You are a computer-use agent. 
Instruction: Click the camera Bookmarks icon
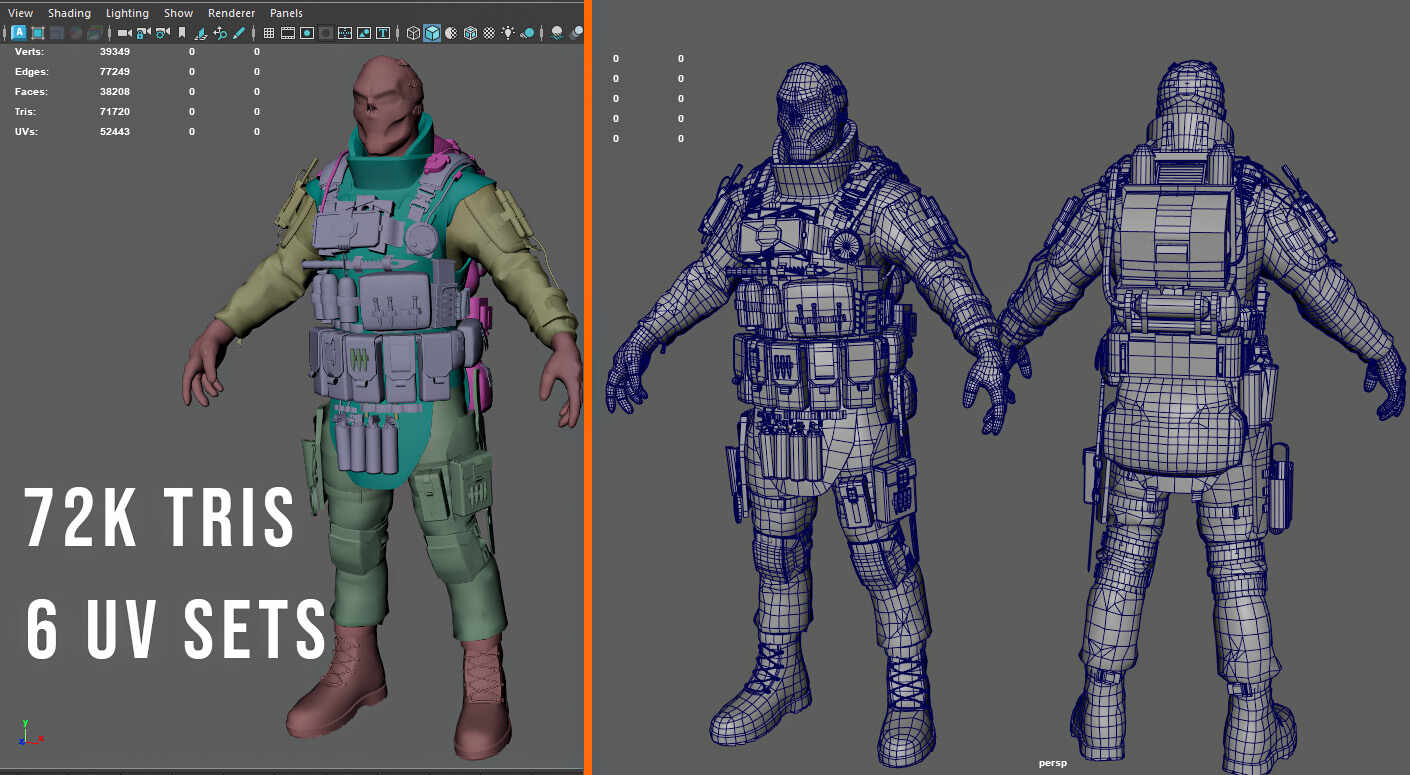tap(181, 33)
